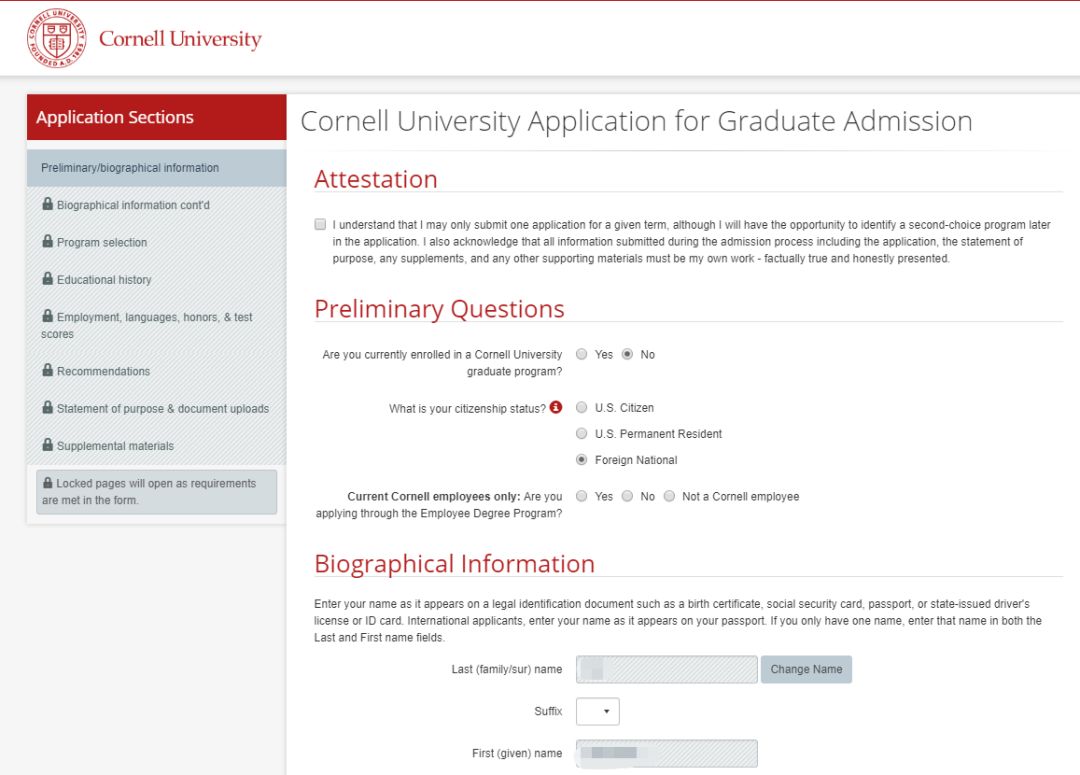
Task: Click the lock icon beside Statement of purpose
Action: 48,407
